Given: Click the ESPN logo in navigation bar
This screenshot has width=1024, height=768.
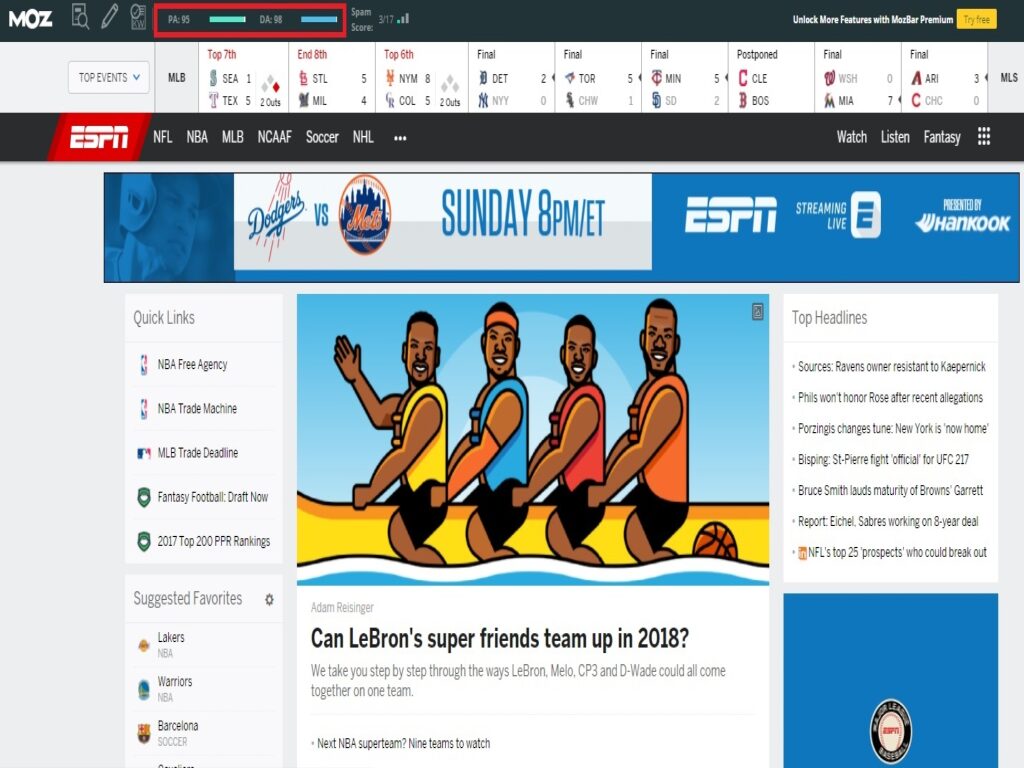Looking at the screenshot, I should pyautogui.click(x=99, y=137).
